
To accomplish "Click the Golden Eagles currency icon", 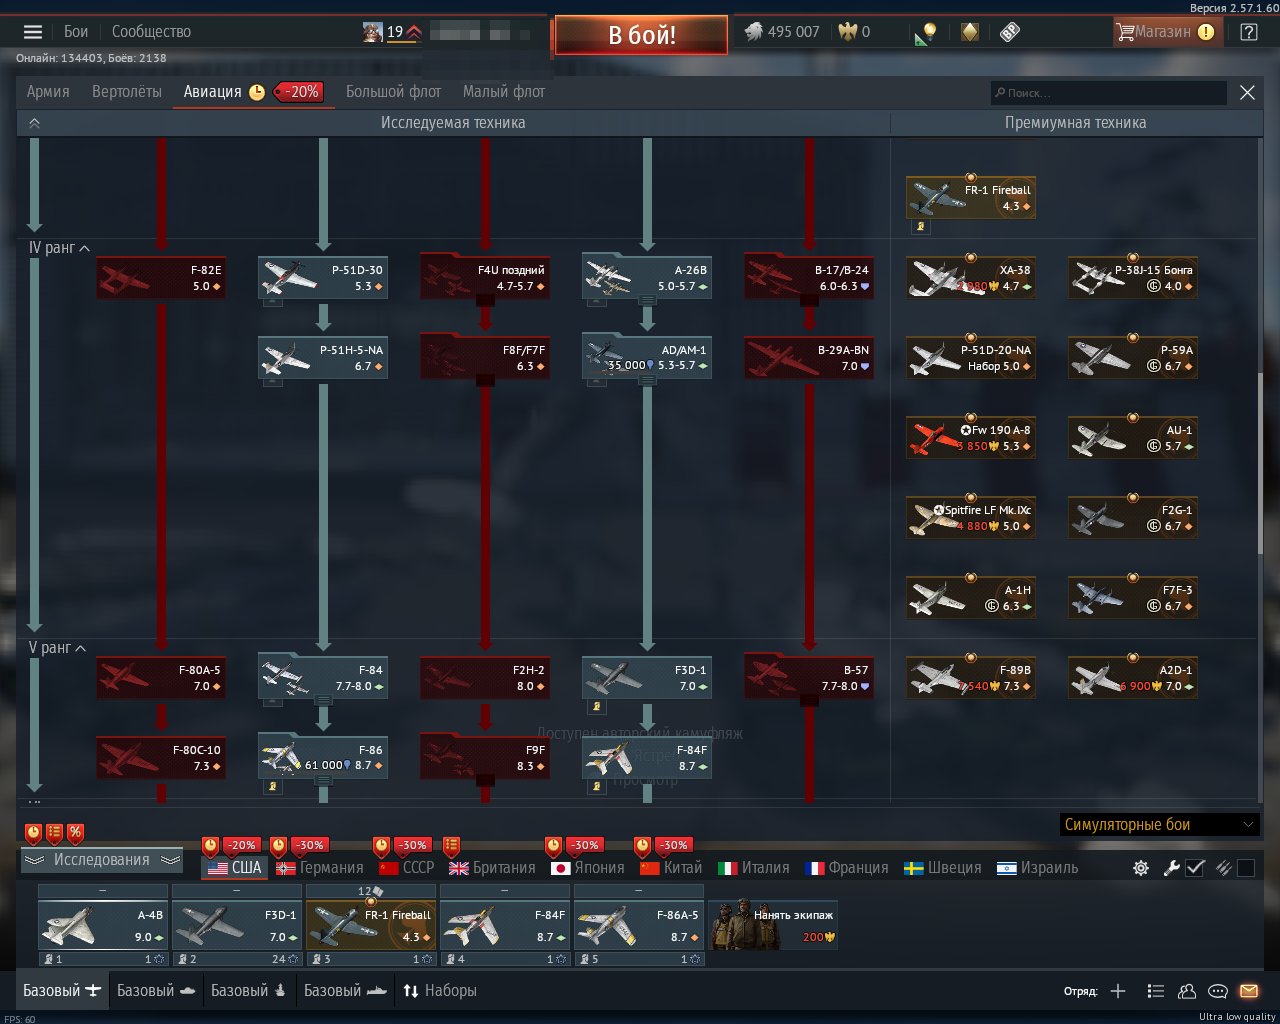I will click(x=848, y=32).
